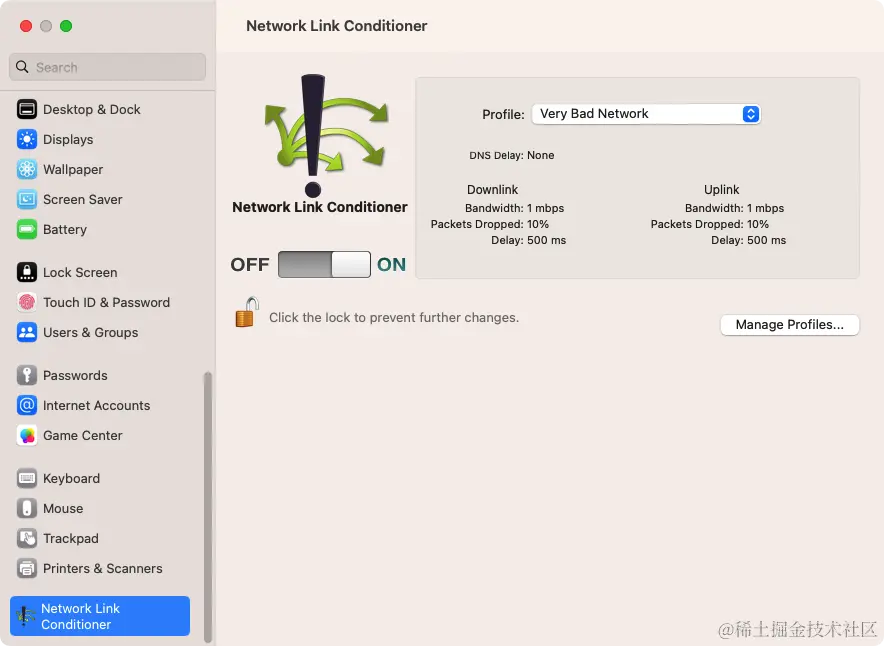
Task: Select Trackpad settings row
Action: pos(100,538)
